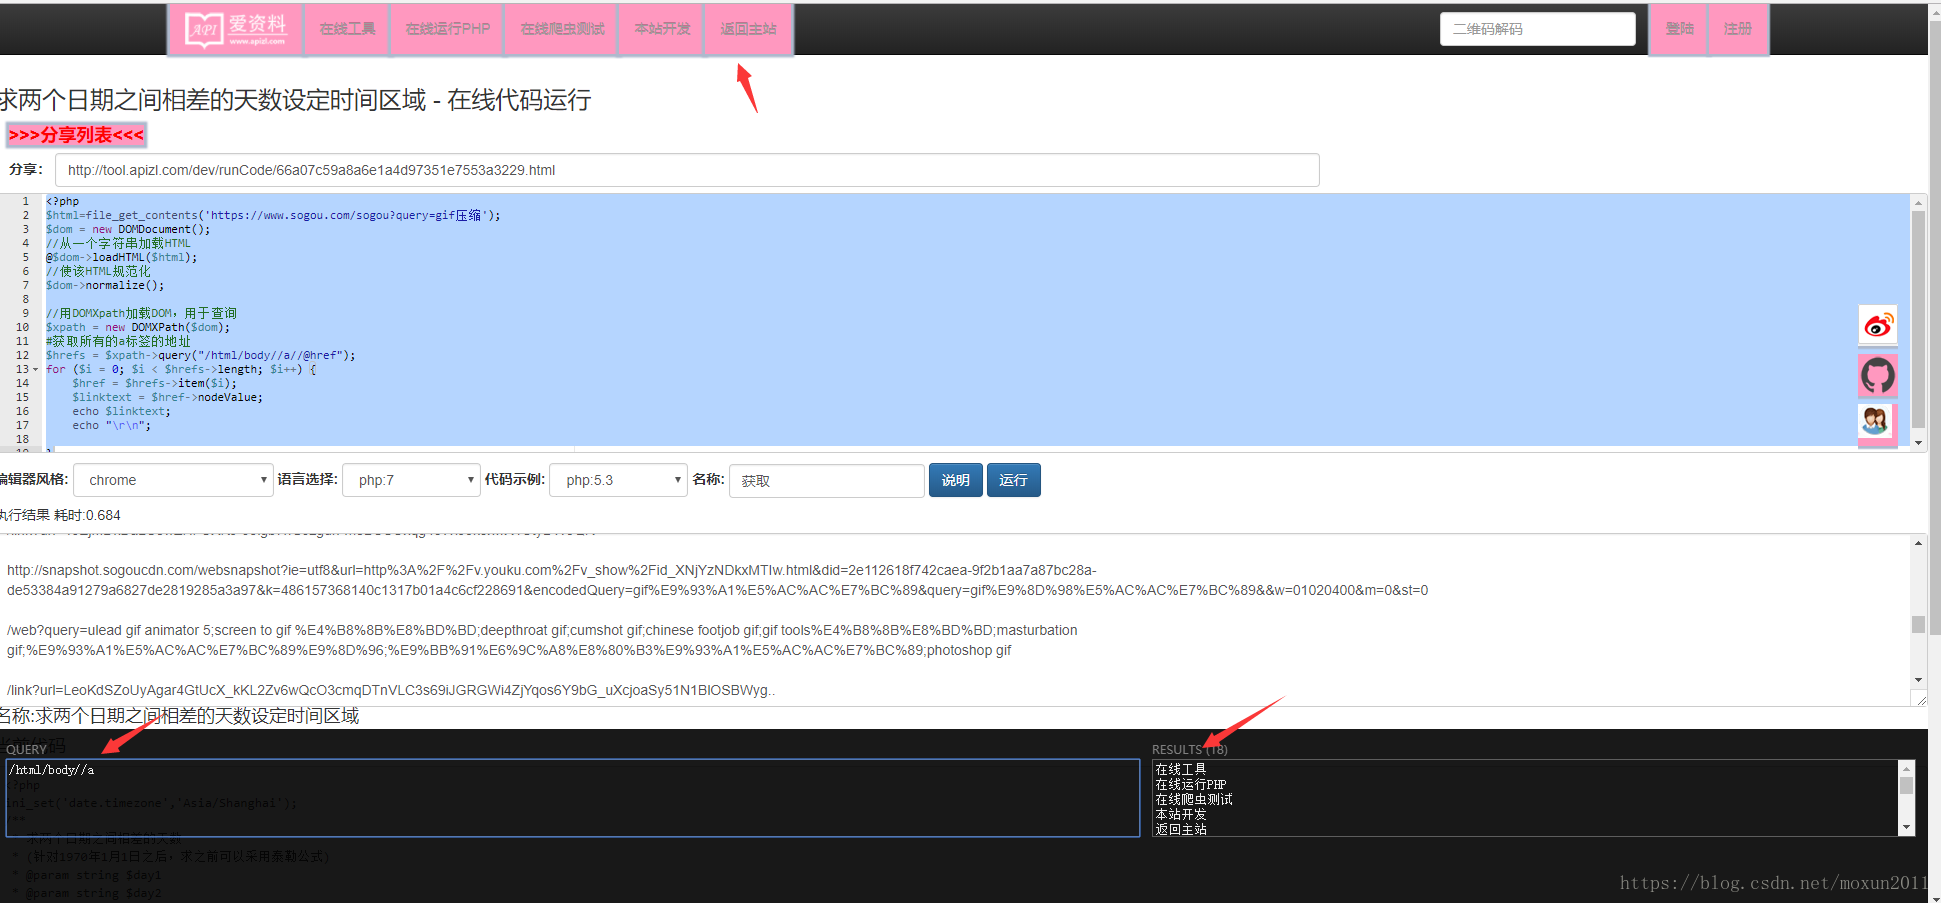Click results pane scrollbar up arrow
Screen dimensions: 1941x903
[x=1918, y=543]
